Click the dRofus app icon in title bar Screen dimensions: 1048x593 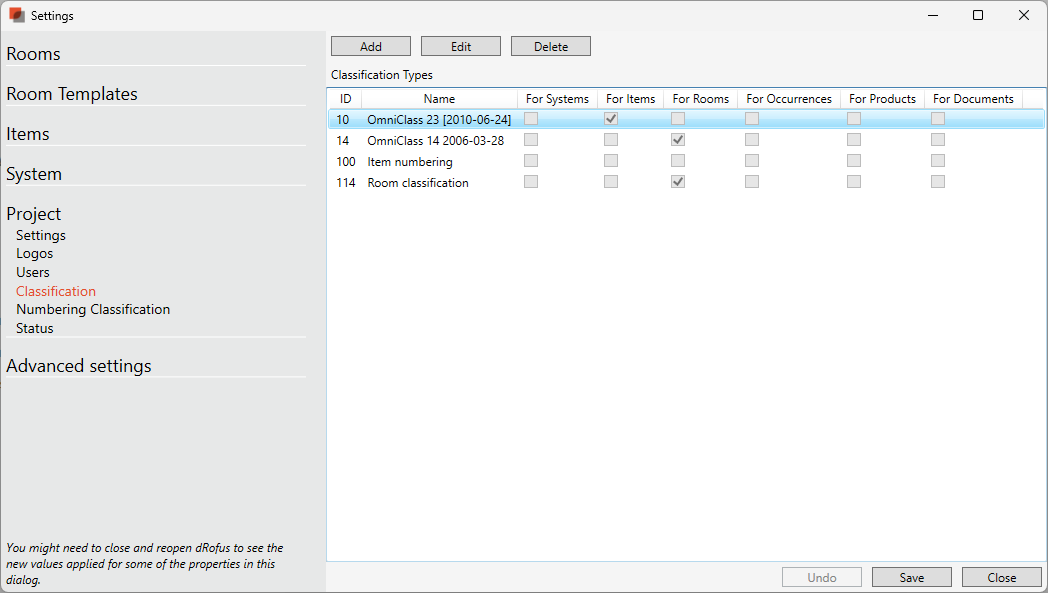pos(16,15)
